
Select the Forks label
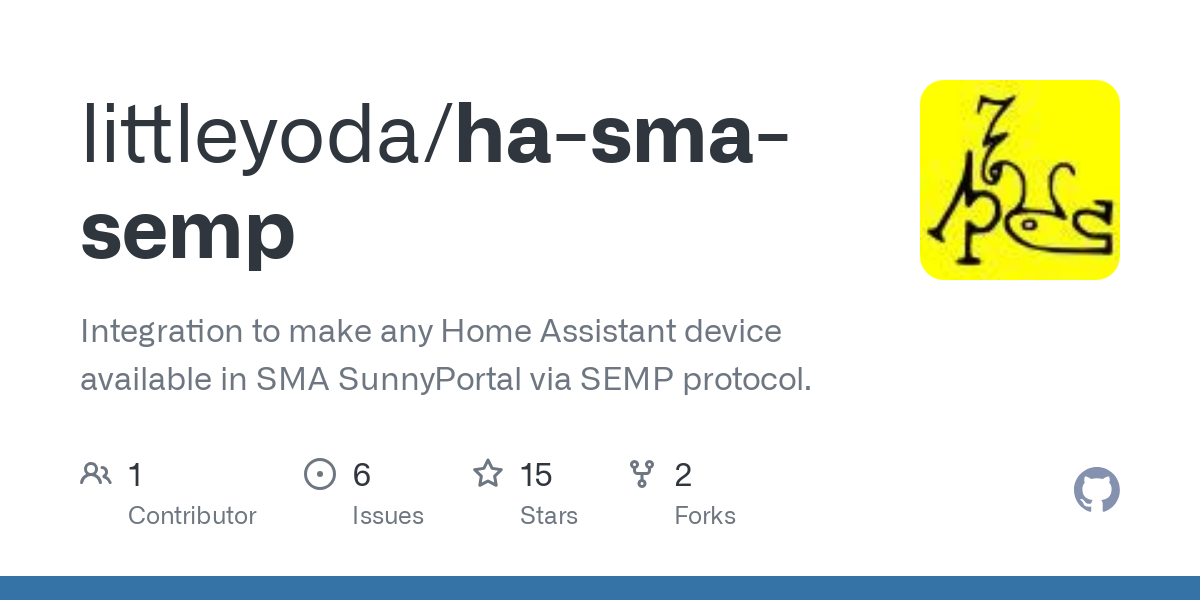[705, 516]
